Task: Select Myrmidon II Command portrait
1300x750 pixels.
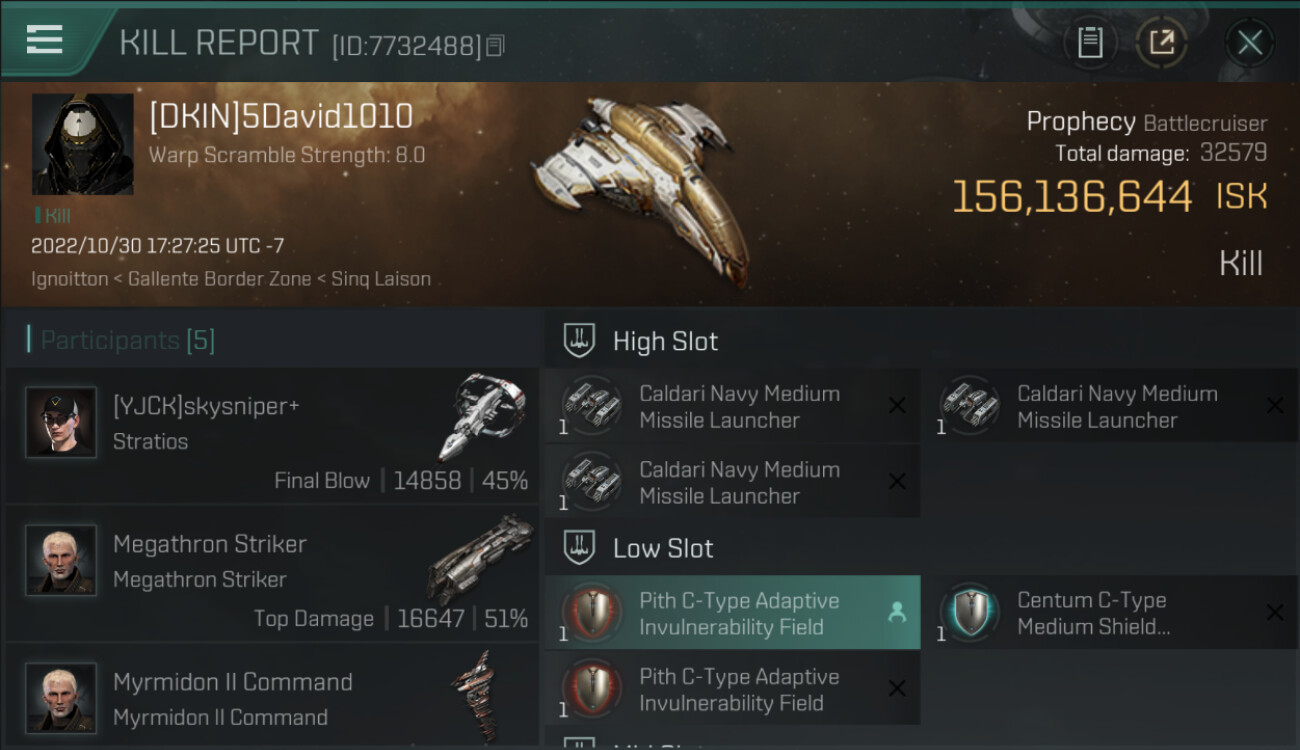Action: [x=61, y=697]
